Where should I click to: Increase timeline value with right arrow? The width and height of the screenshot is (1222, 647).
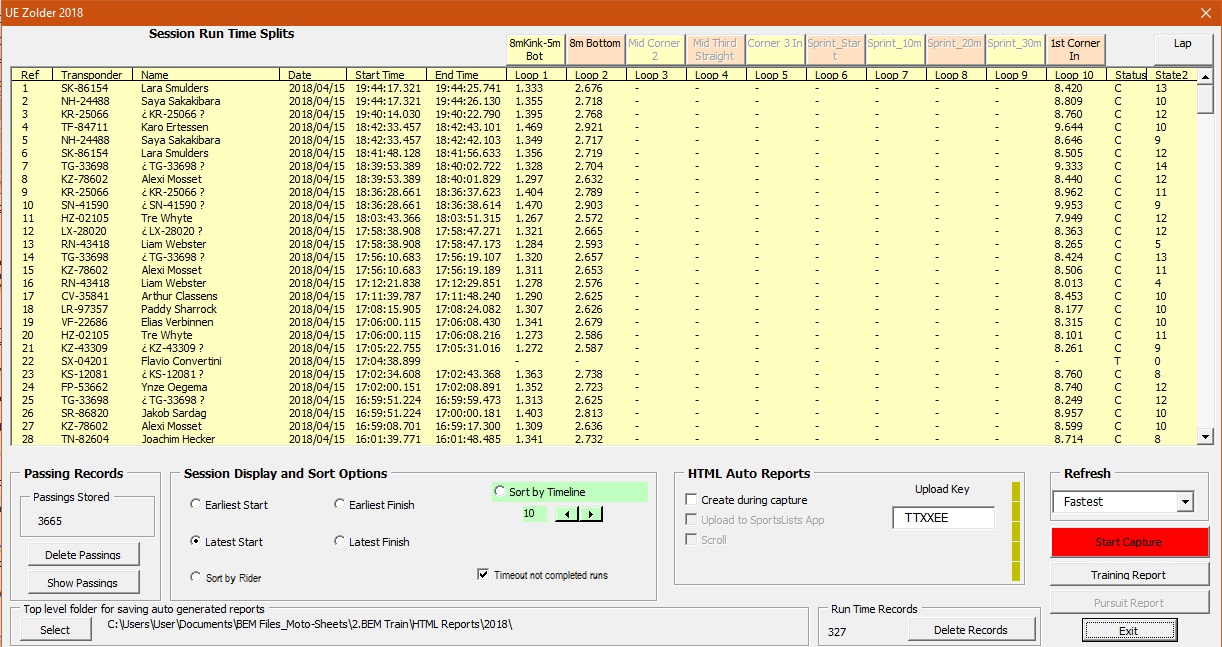coord(591,514)
